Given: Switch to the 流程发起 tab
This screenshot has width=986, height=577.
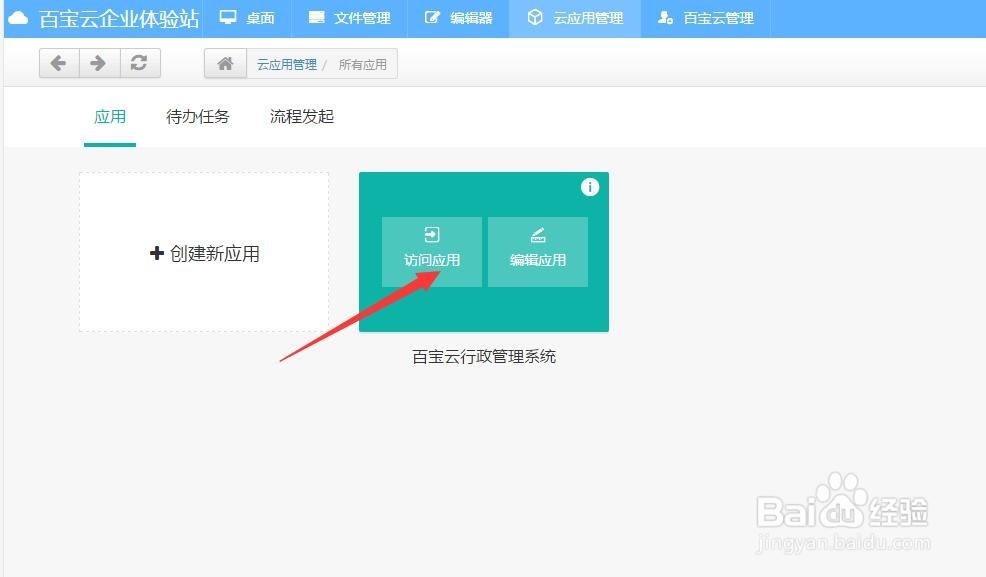Looking at the screenshot, I should point(300,117).
